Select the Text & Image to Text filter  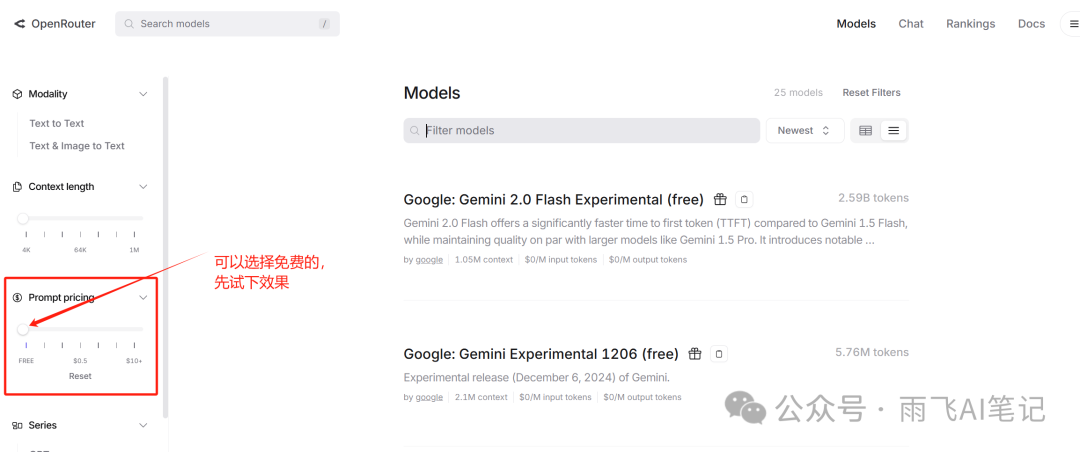pyautogui.click(x=77, y=146)
